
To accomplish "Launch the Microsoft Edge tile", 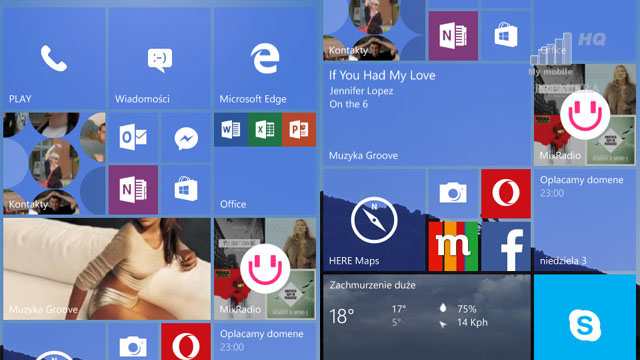I will point(265,58).
